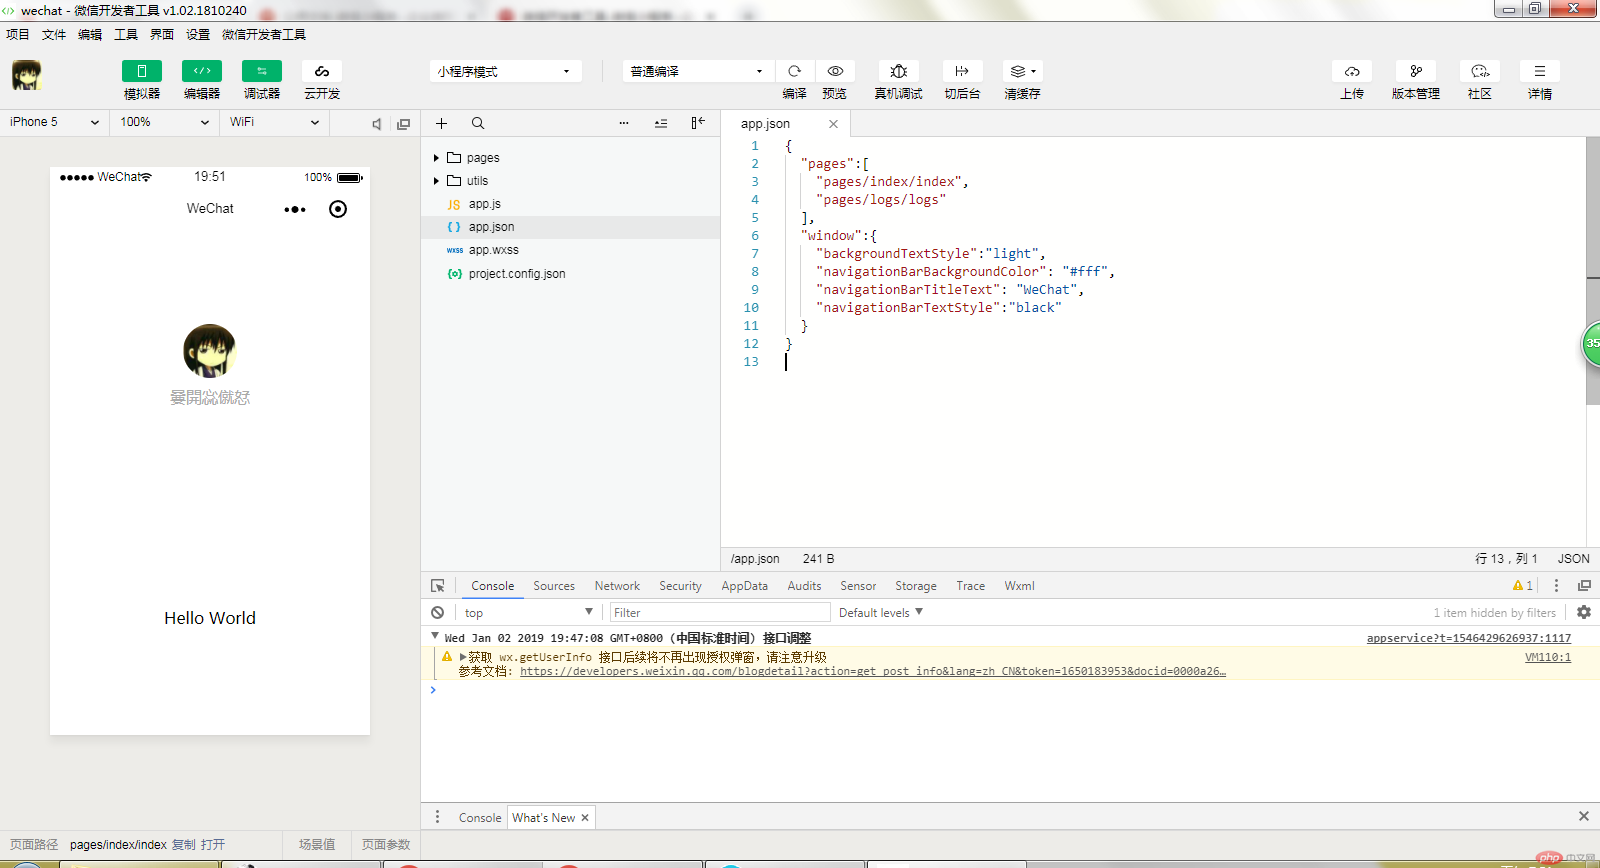Viewport: 1600px width, 868px height.
Task: Click the page parameters button (页面参数)
Action: click(x=386, y=845)
